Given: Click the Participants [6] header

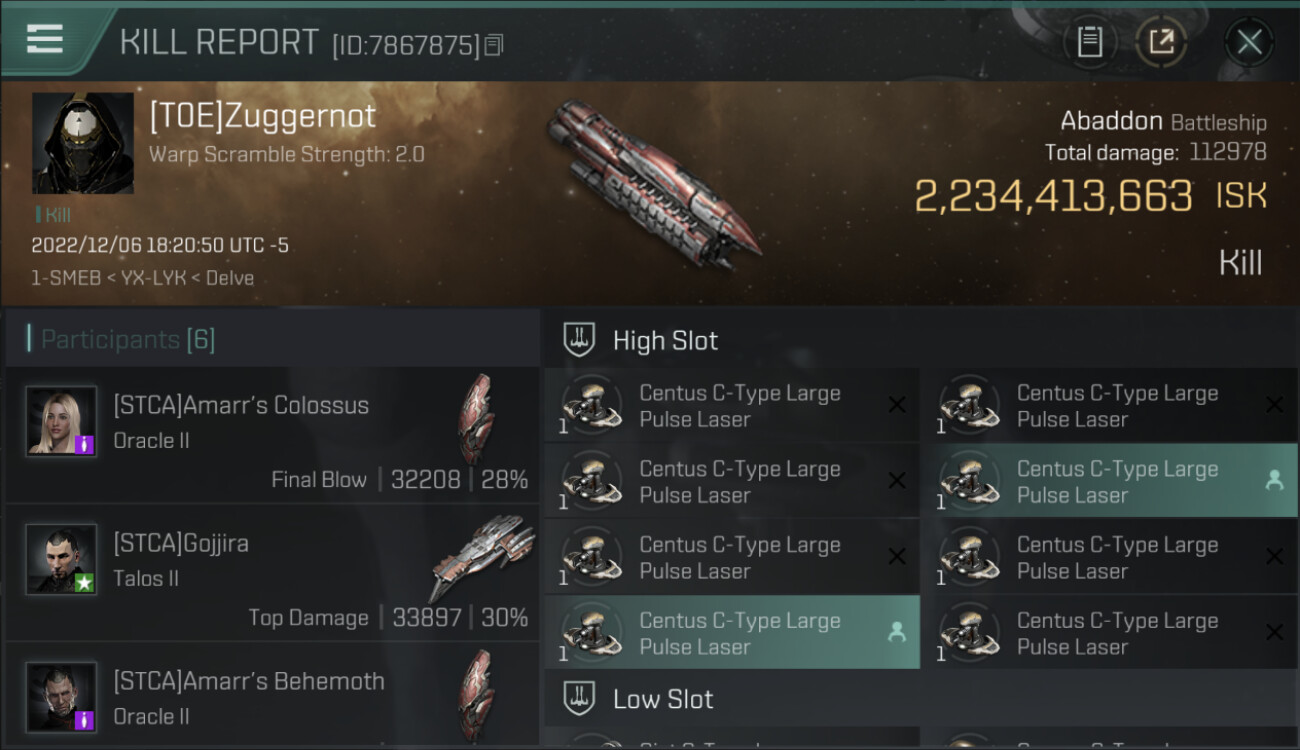Looking at the screenshot, I should (128, 340).
